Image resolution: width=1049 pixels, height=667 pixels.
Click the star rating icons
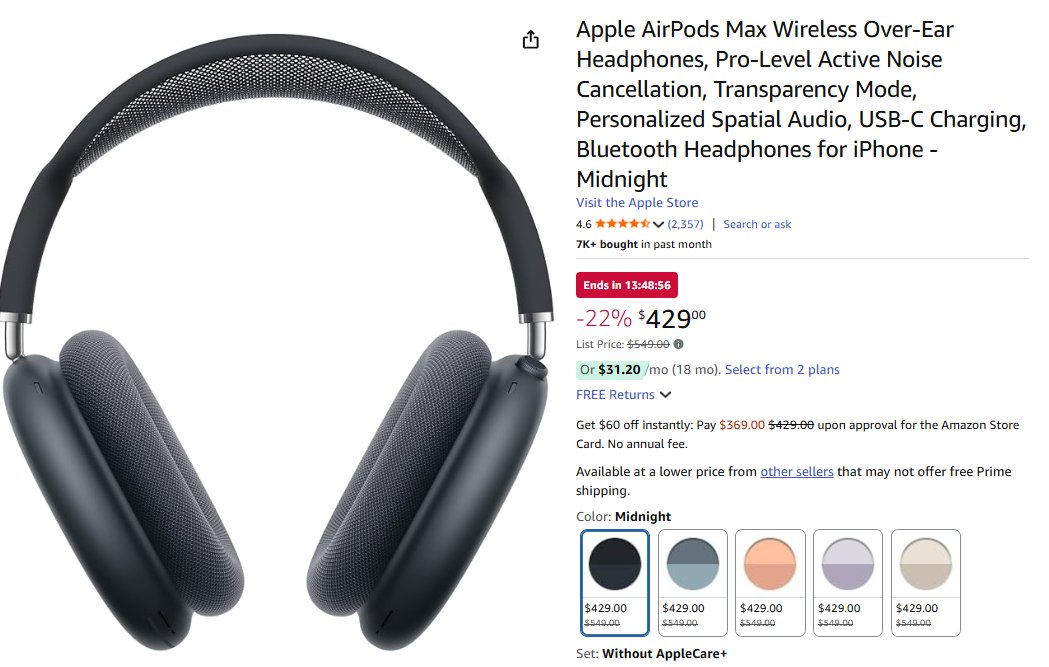click(x=622, y=224)
